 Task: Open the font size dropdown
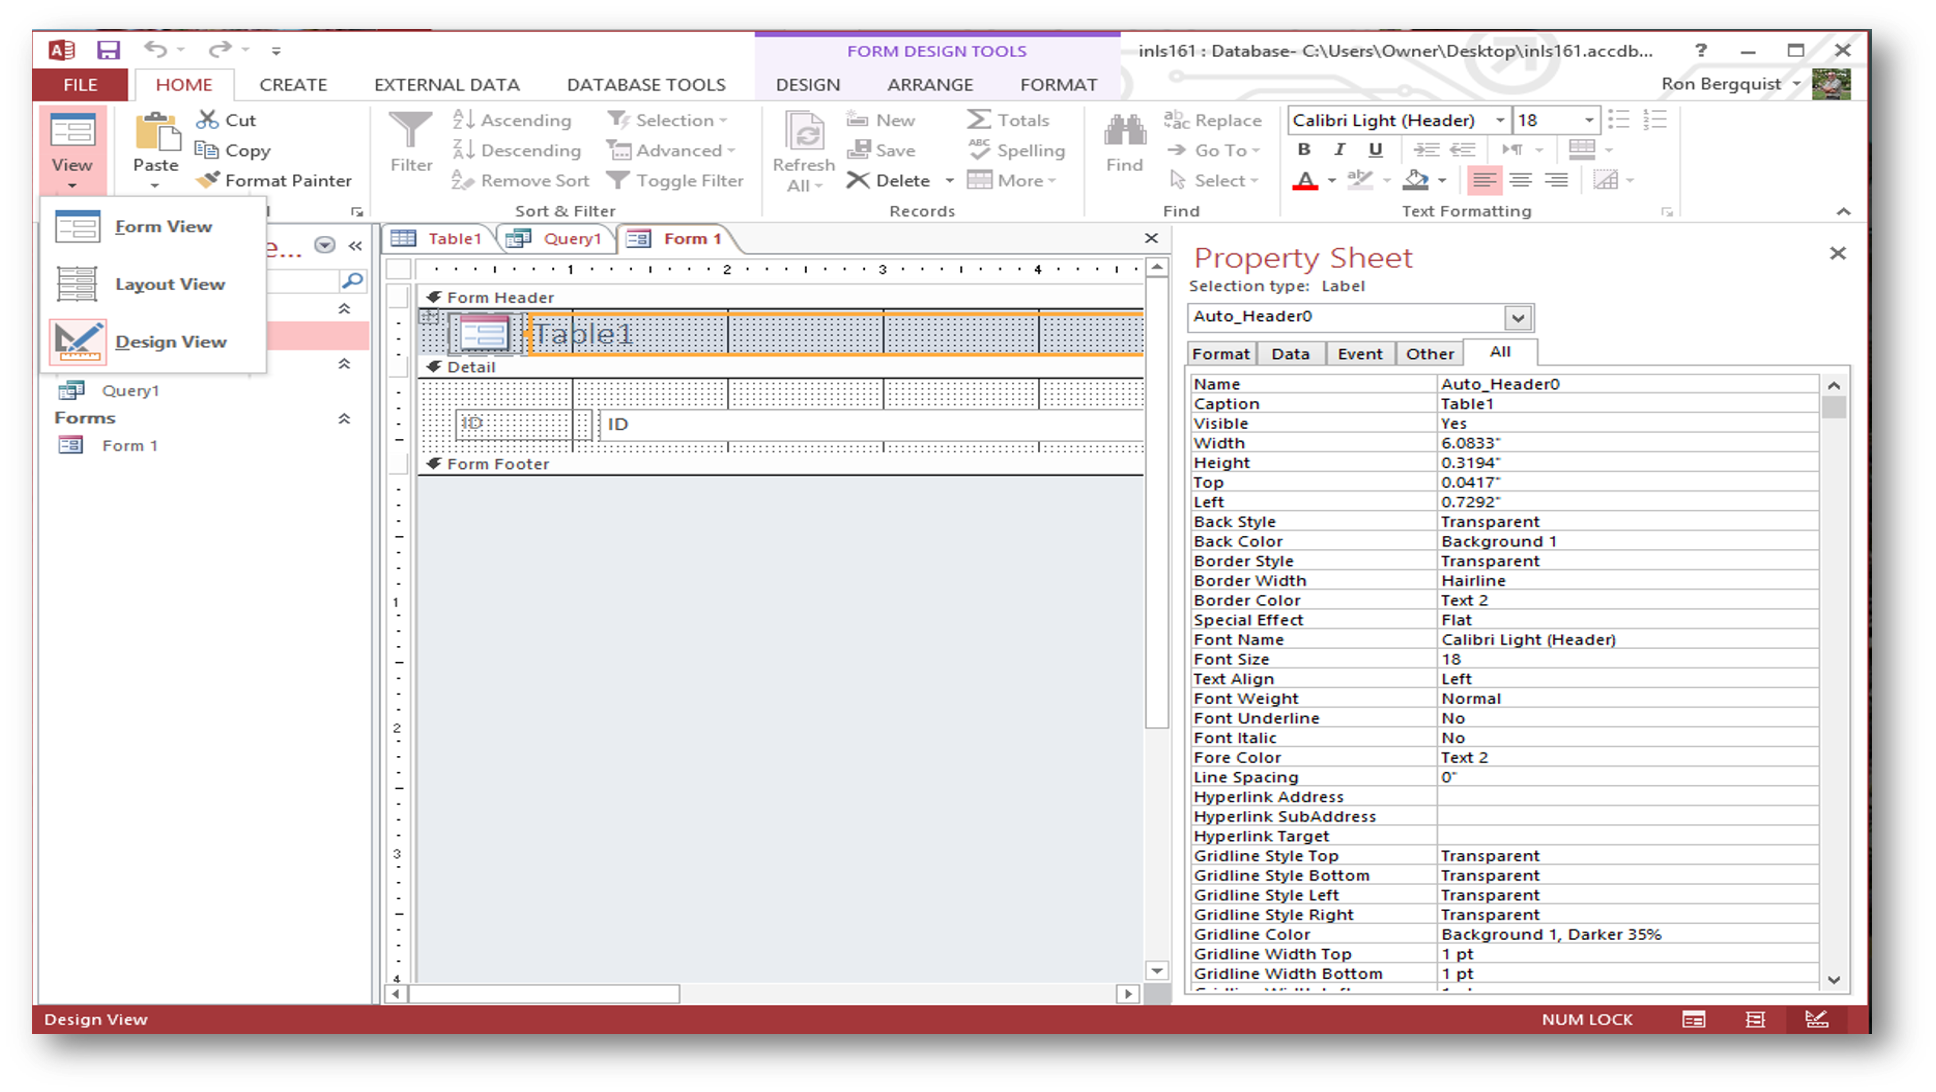[1588, 120]
